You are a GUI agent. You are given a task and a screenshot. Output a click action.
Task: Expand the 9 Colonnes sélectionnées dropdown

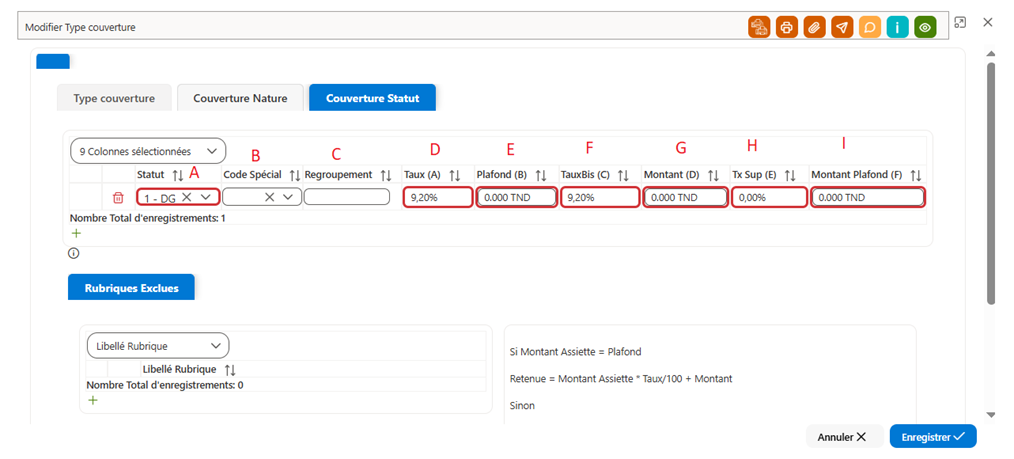148,151
